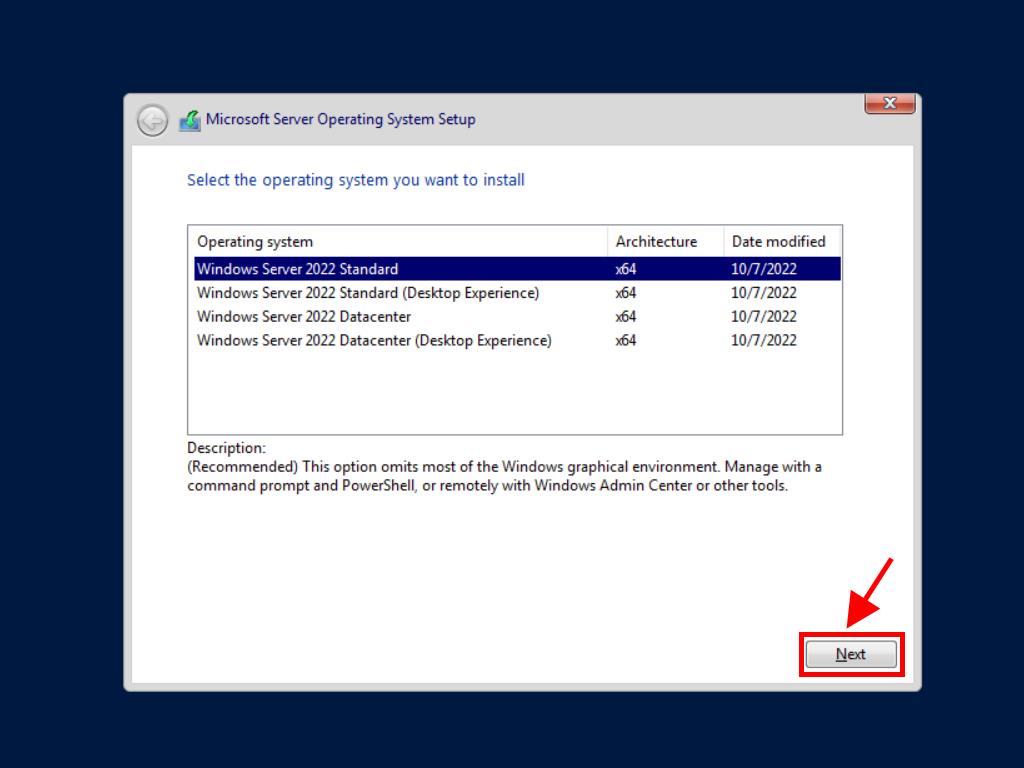The width and height of the screenshot is (1024, 768).
Task: Close the Server Setup window
Action: click(888, 103)
